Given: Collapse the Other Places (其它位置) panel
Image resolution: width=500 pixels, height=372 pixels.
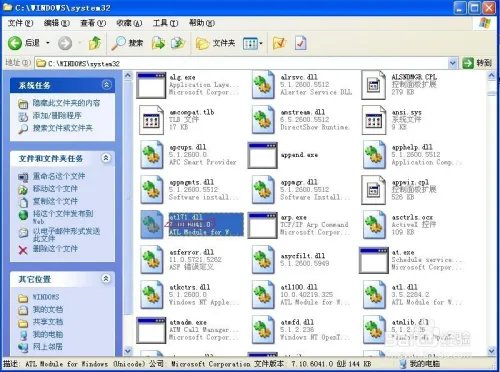Looking at the screenshot, I should (x=106, y=278).
